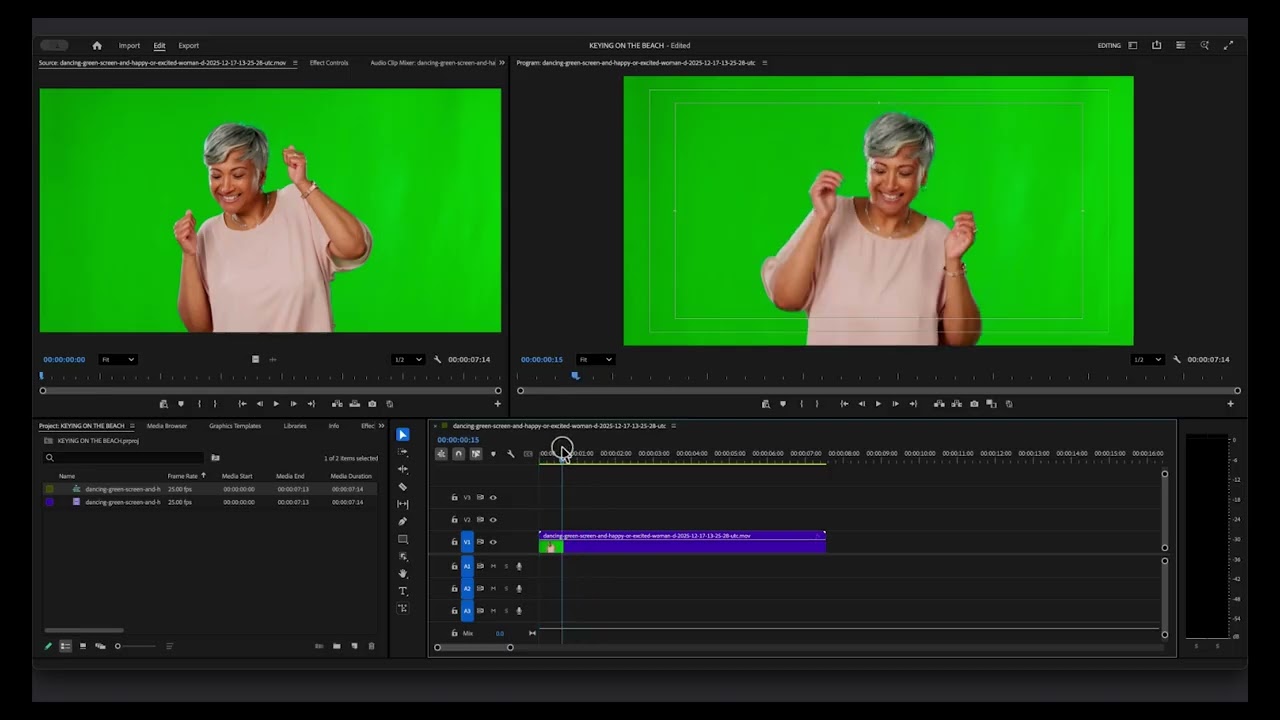The image size is (1280, 720).
Task: Switch Project panel to icon view
Action: tap(83, 646)
